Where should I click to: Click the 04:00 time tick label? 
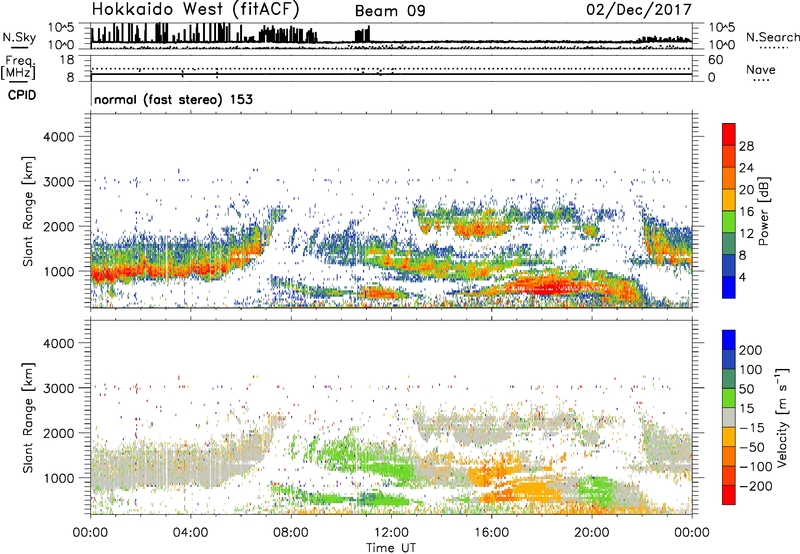click(x=190, y=533)
